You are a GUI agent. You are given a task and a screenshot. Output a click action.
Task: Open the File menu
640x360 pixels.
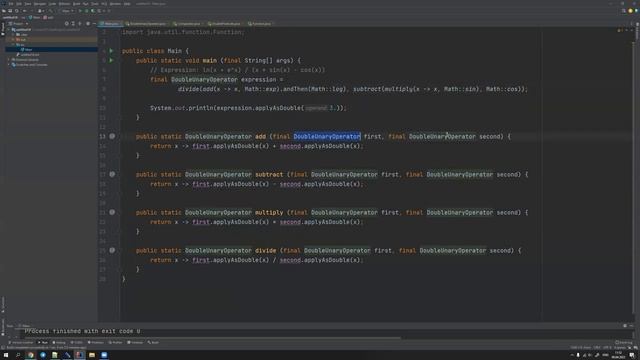pos(11,4)
